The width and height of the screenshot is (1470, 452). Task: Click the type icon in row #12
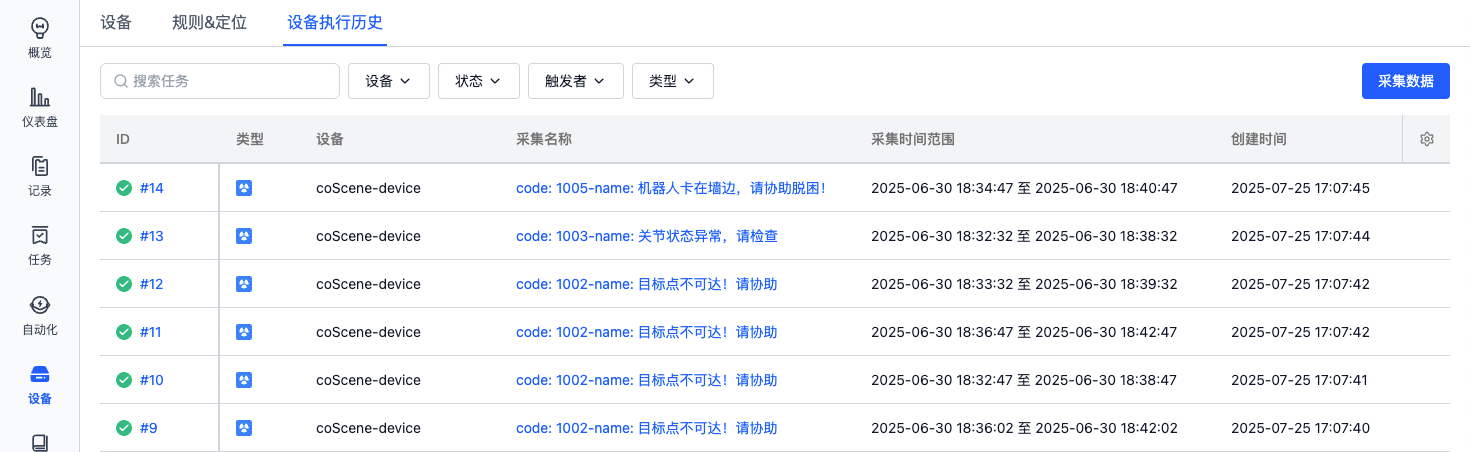244,284
